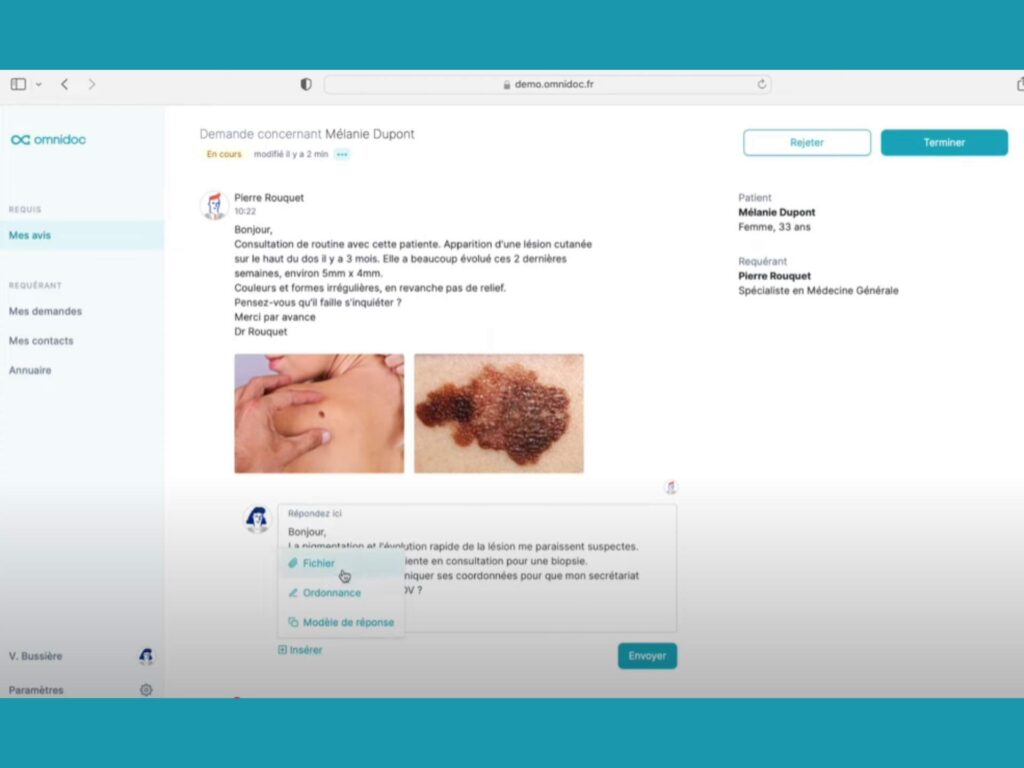Viewport: 1024px width, 768px height.
Task: Open Mes demandes in the sidebar
Action: coord(45,312)
